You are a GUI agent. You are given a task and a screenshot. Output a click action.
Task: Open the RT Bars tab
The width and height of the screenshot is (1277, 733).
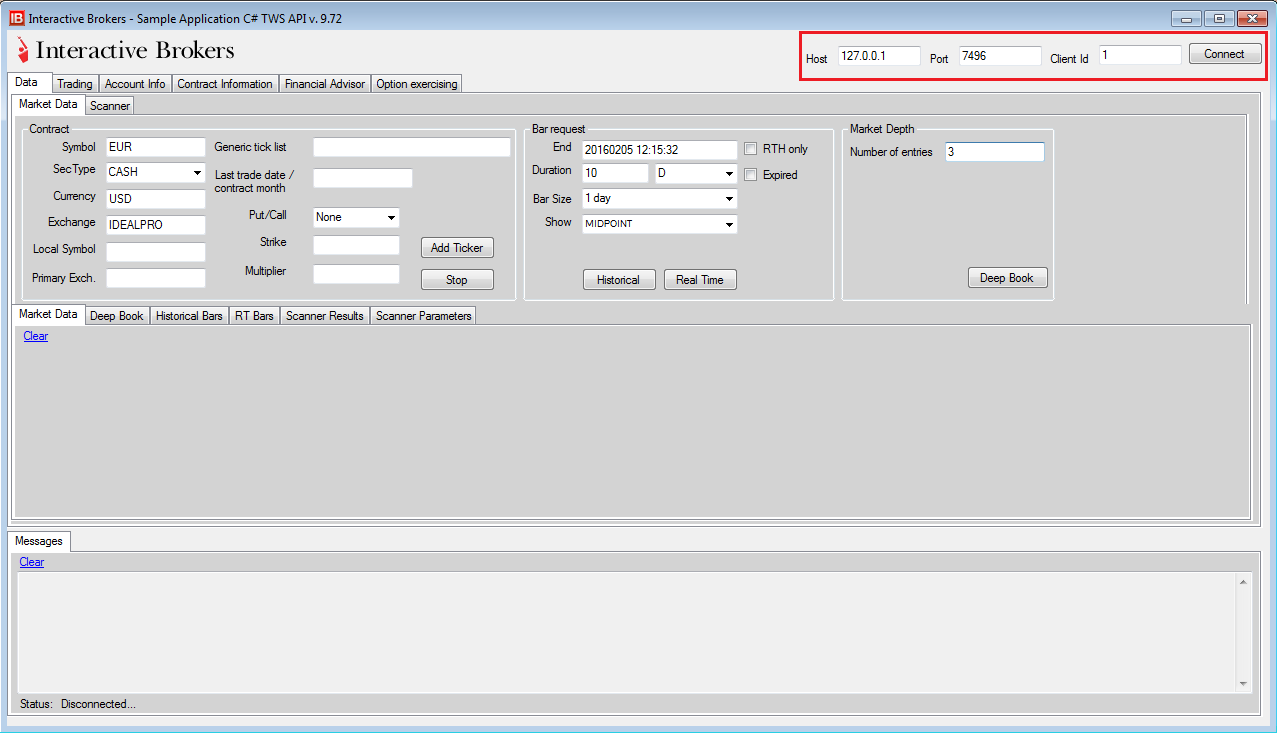pyautogui.click(x=254, y=316)
